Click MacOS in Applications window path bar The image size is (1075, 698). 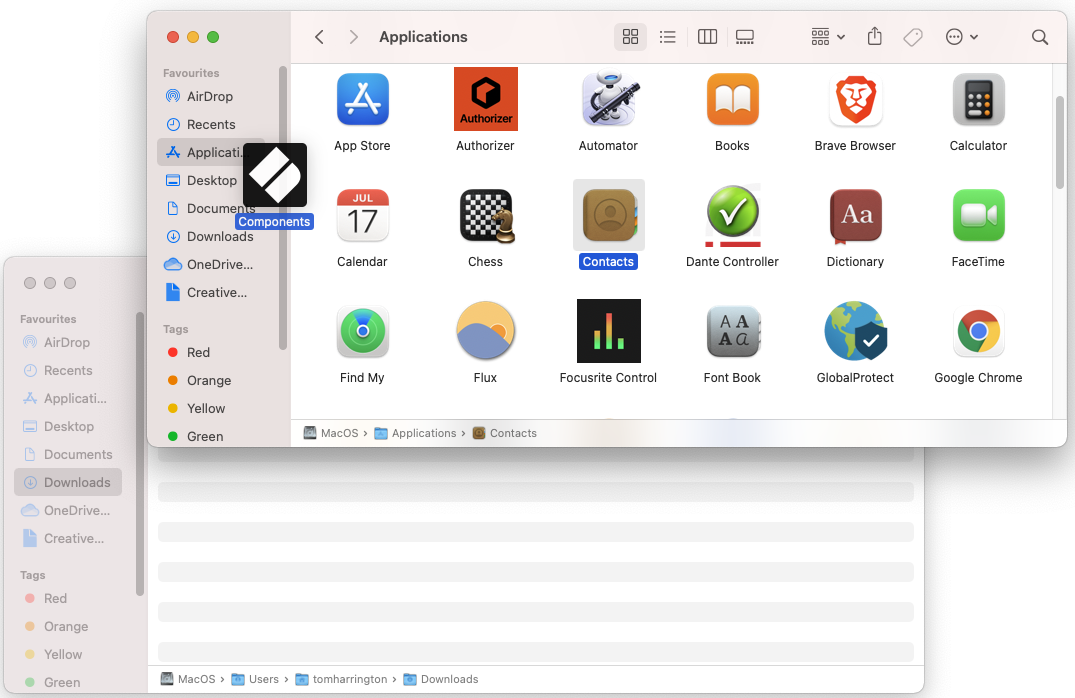[331, 433]
